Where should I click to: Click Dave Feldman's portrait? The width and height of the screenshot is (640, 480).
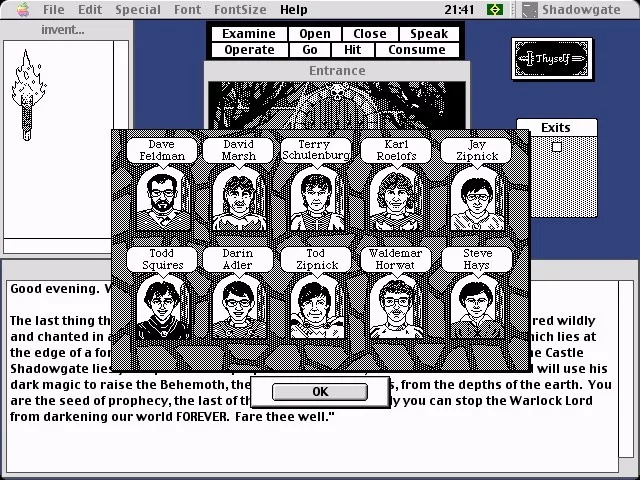pyautogui.click(x=163, y=200)
